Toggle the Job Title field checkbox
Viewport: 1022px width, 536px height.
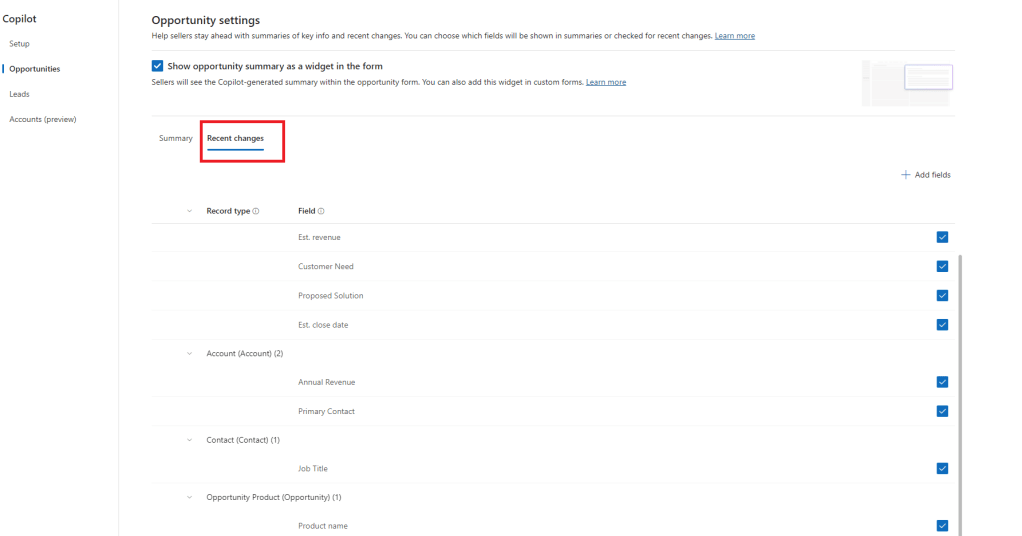click(x=942, y=468)
